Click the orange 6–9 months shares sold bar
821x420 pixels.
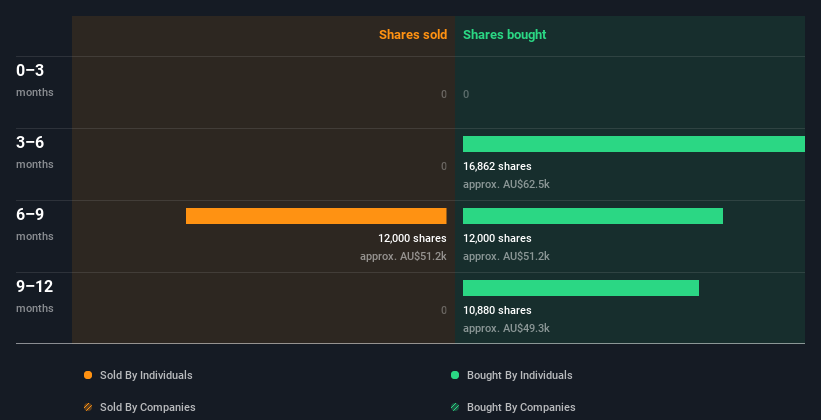pyautogui.click(x=316, y=216)
